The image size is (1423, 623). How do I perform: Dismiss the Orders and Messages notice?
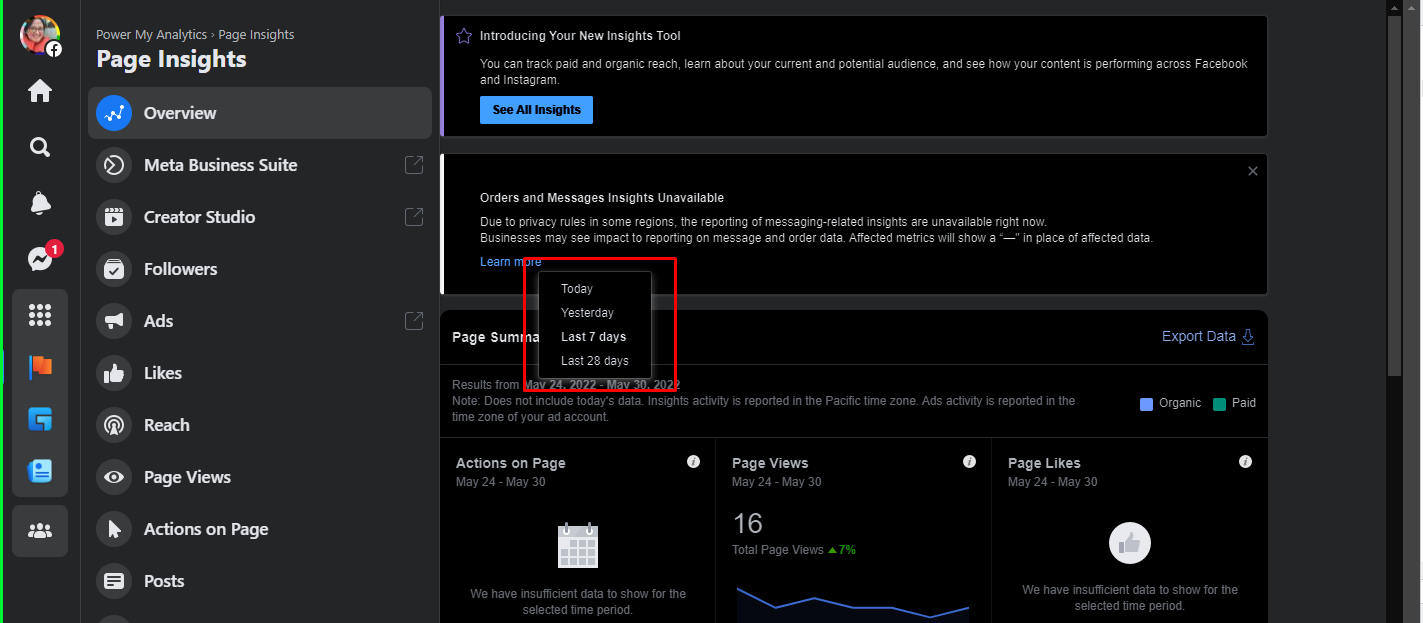pos(1252,171)
